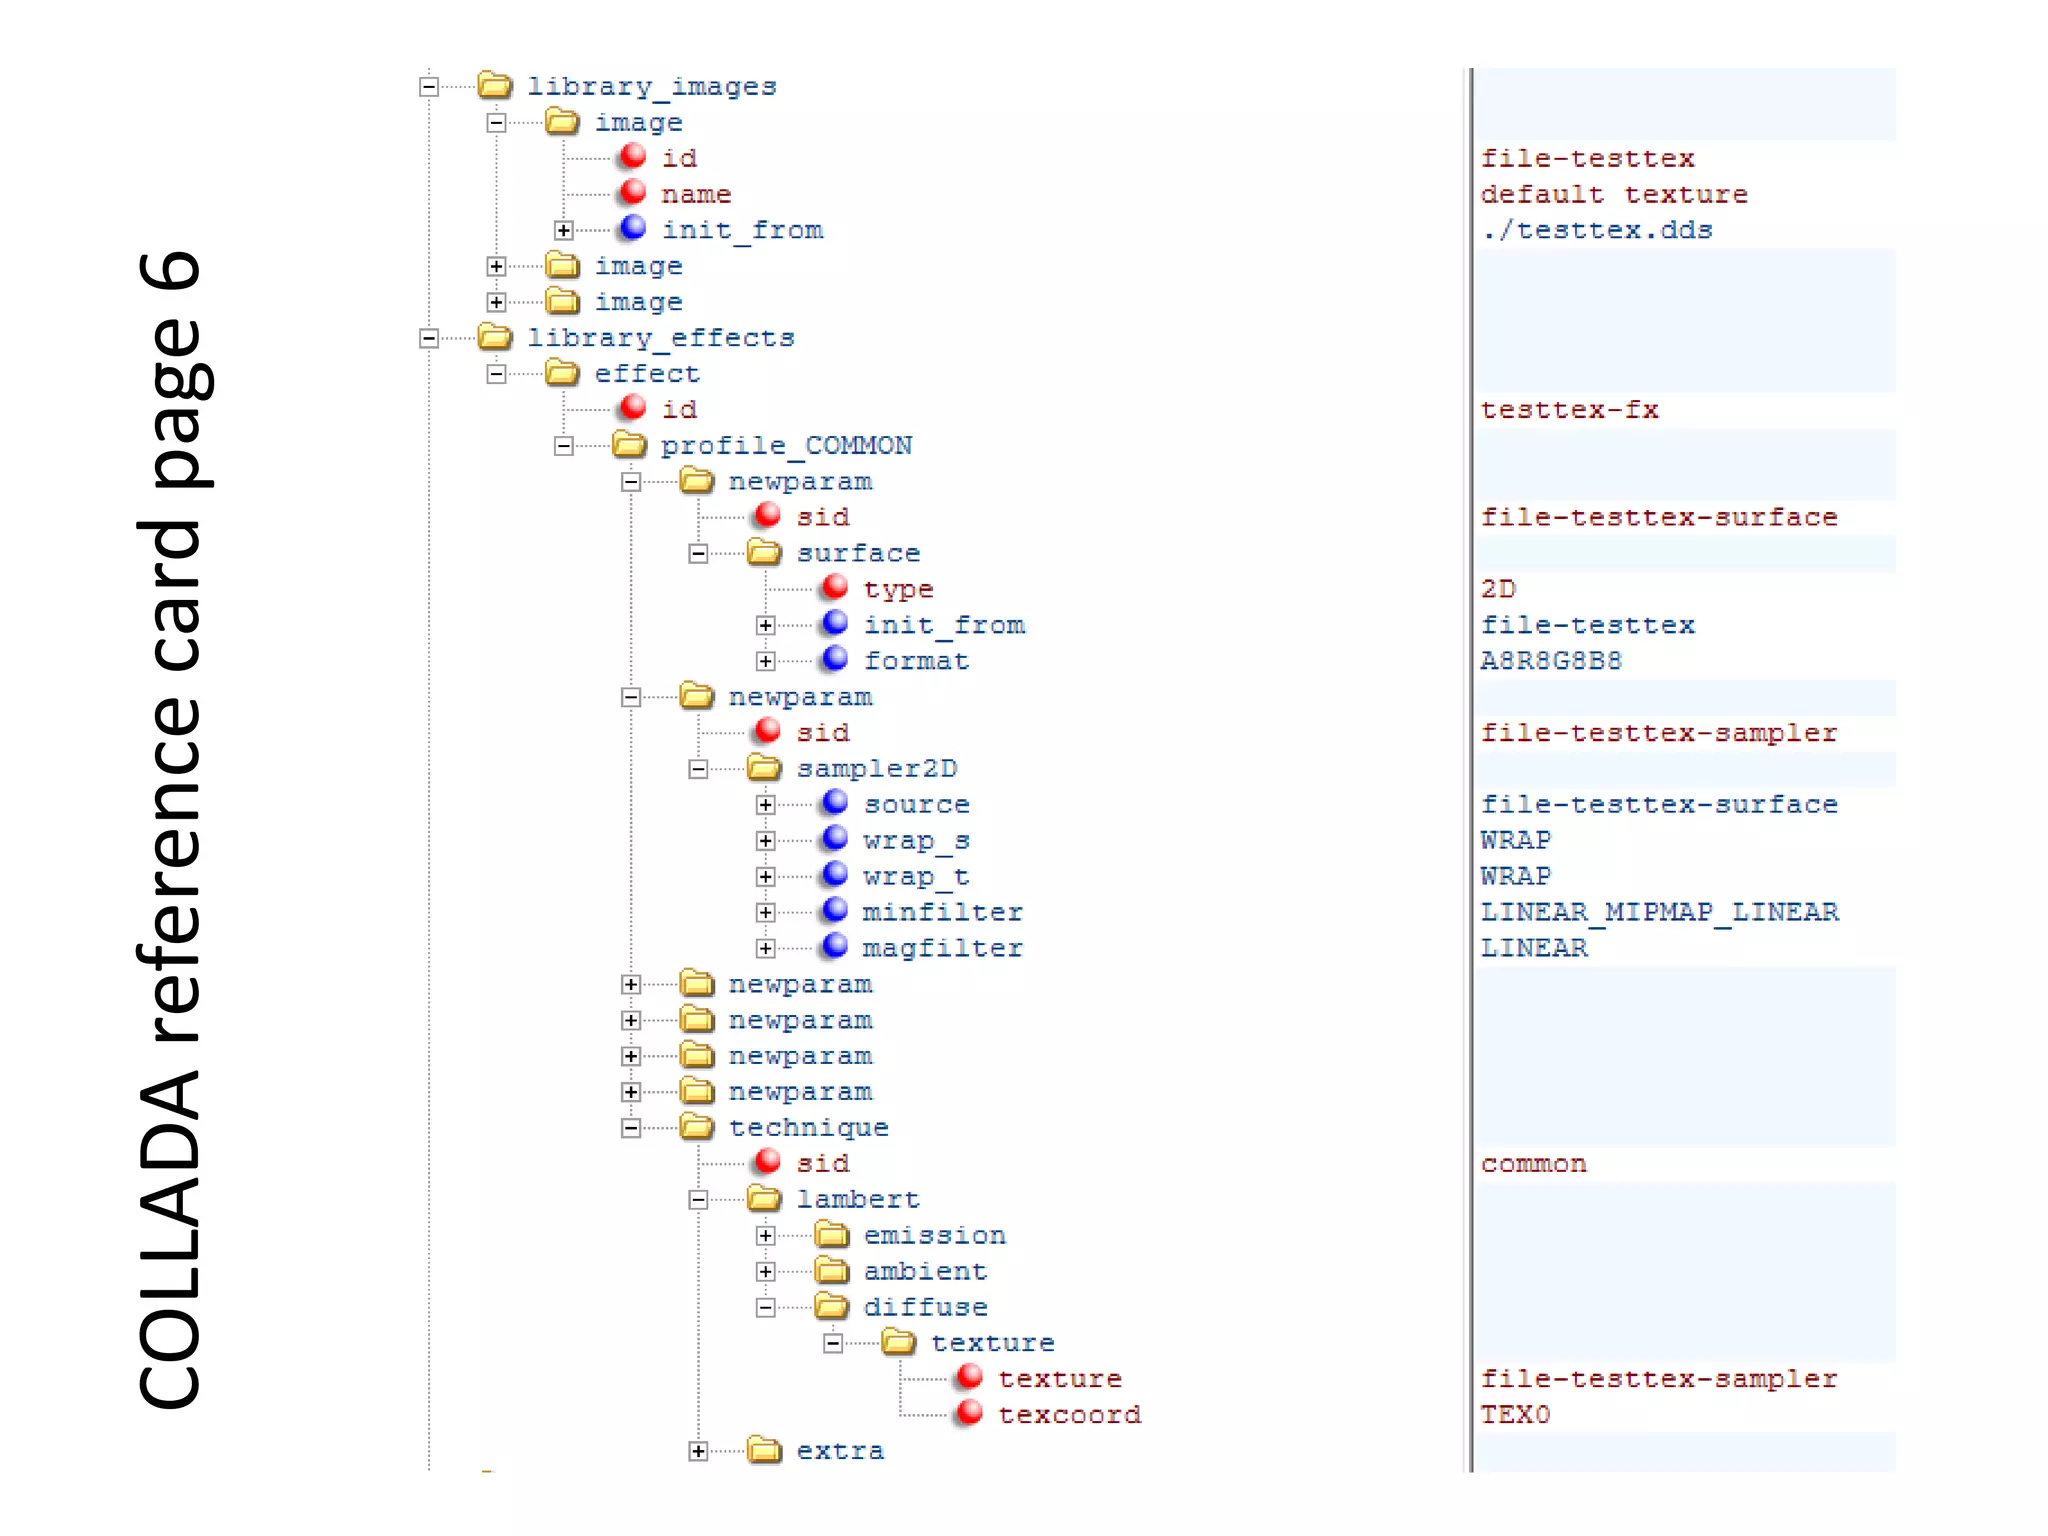Collapse the technique node
Image resolution: width=2048 pixels, height=1536 pixels.
click(x=631, y=1128)
